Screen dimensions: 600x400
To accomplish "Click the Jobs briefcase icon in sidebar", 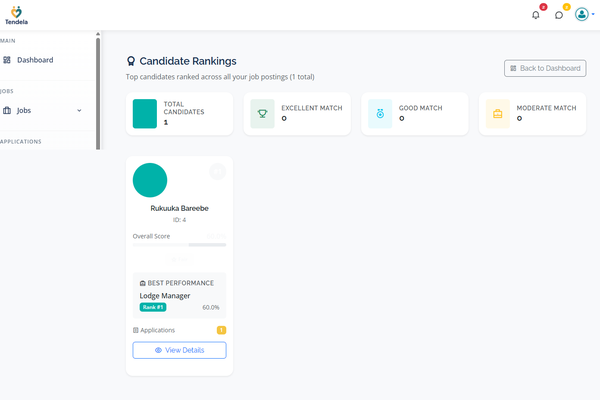I will point(7,110).
